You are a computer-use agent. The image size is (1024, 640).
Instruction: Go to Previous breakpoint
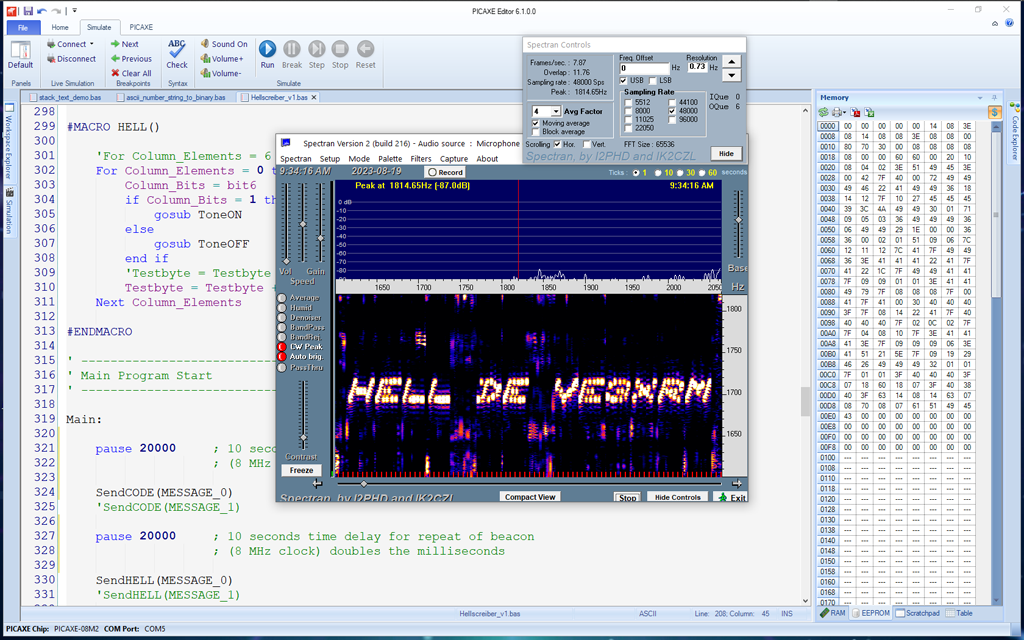pos(131,59)
